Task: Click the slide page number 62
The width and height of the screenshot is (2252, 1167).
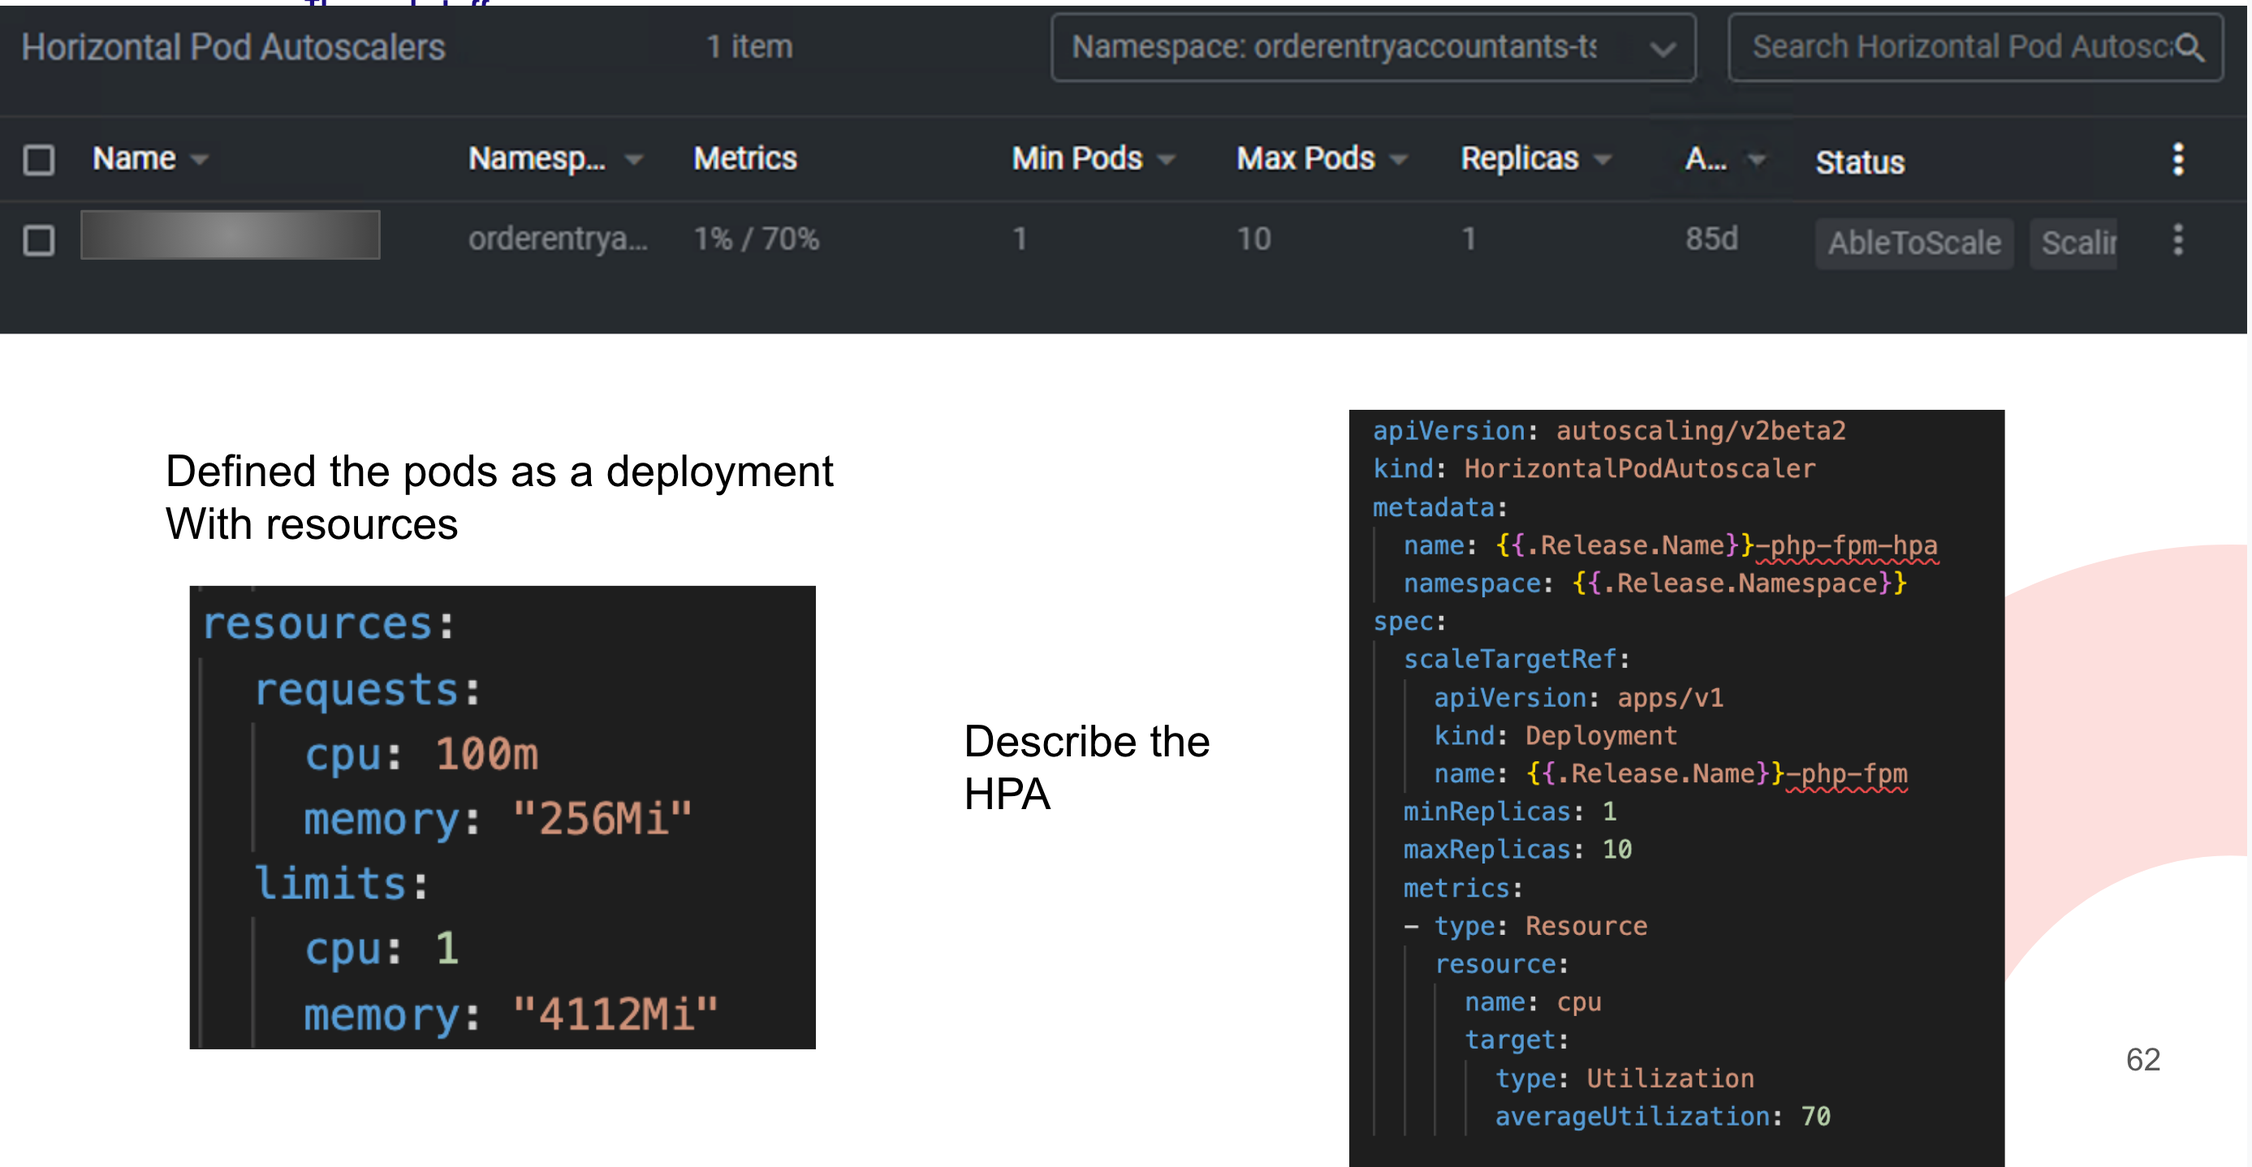Action: point(2143,1059)
